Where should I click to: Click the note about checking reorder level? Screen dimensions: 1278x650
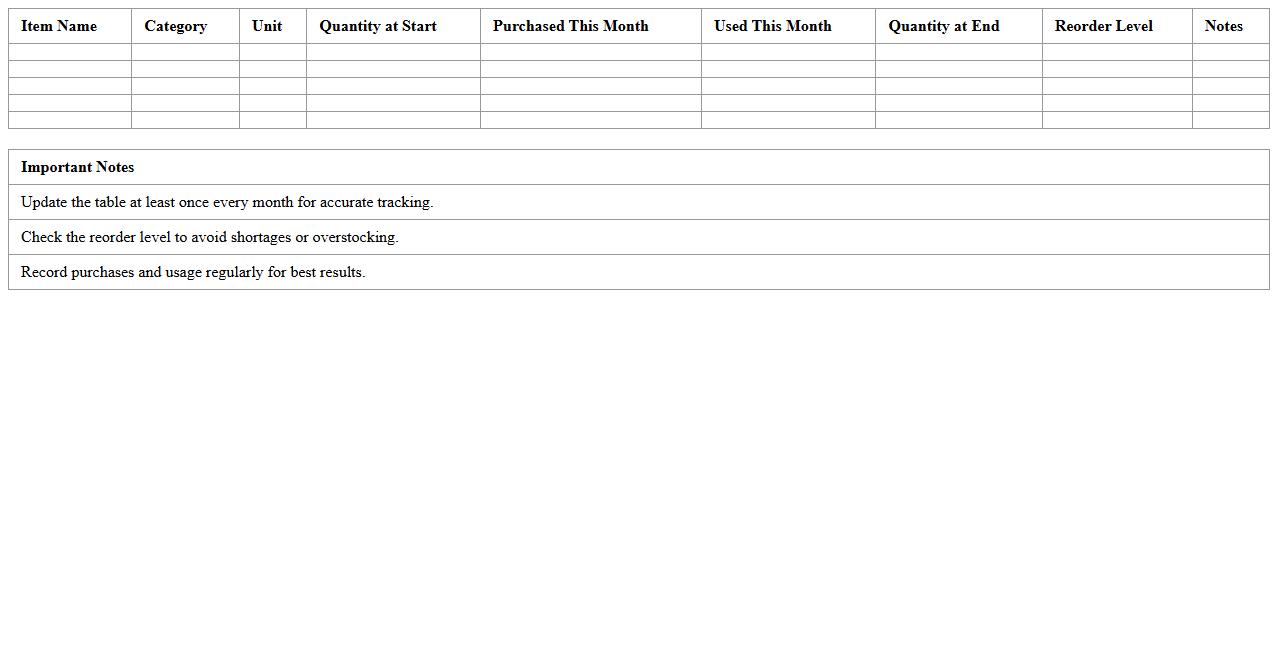pos(209,237)
